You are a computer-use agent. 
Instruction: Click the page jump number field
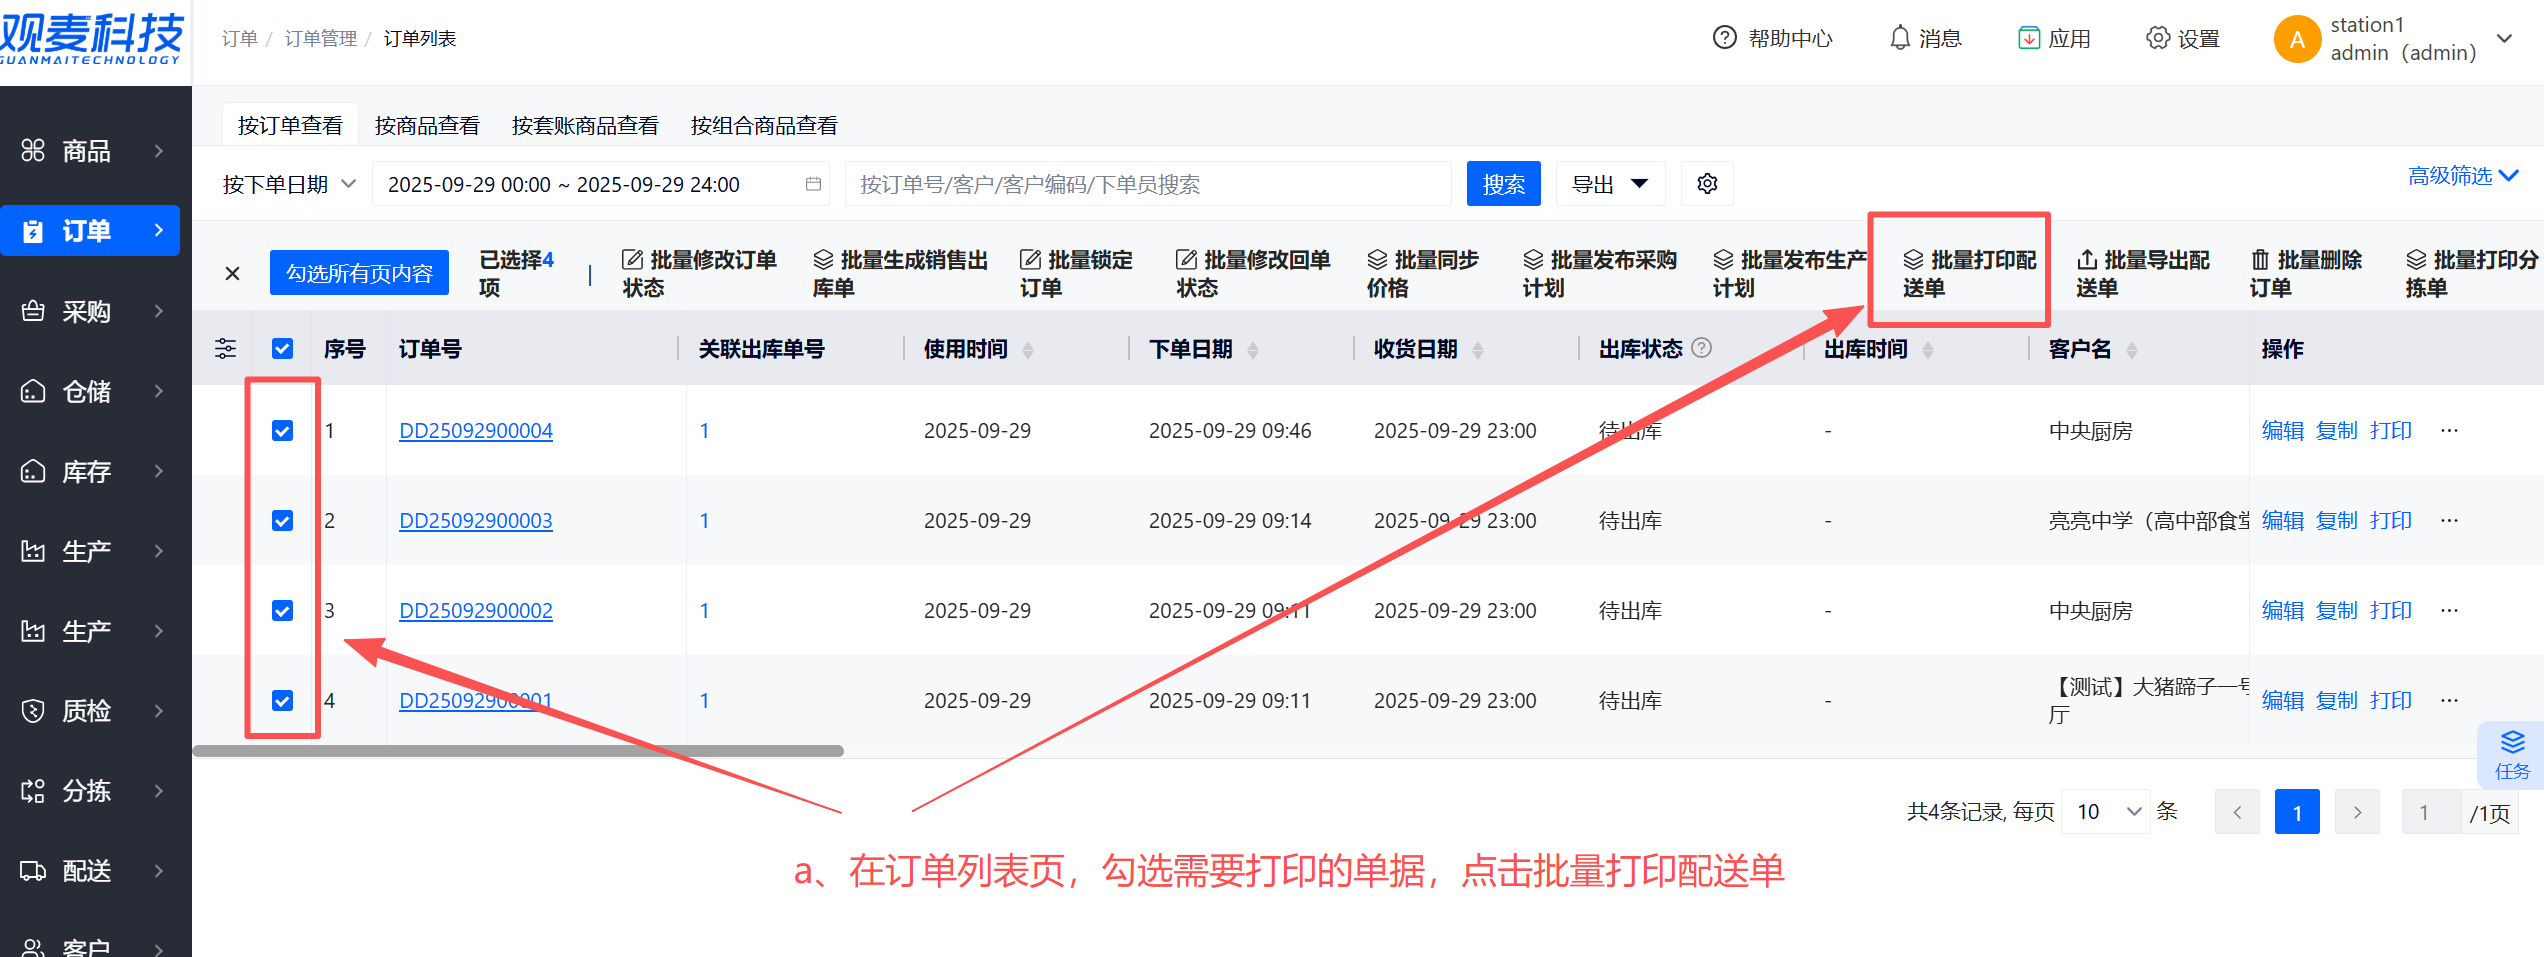2431,812
